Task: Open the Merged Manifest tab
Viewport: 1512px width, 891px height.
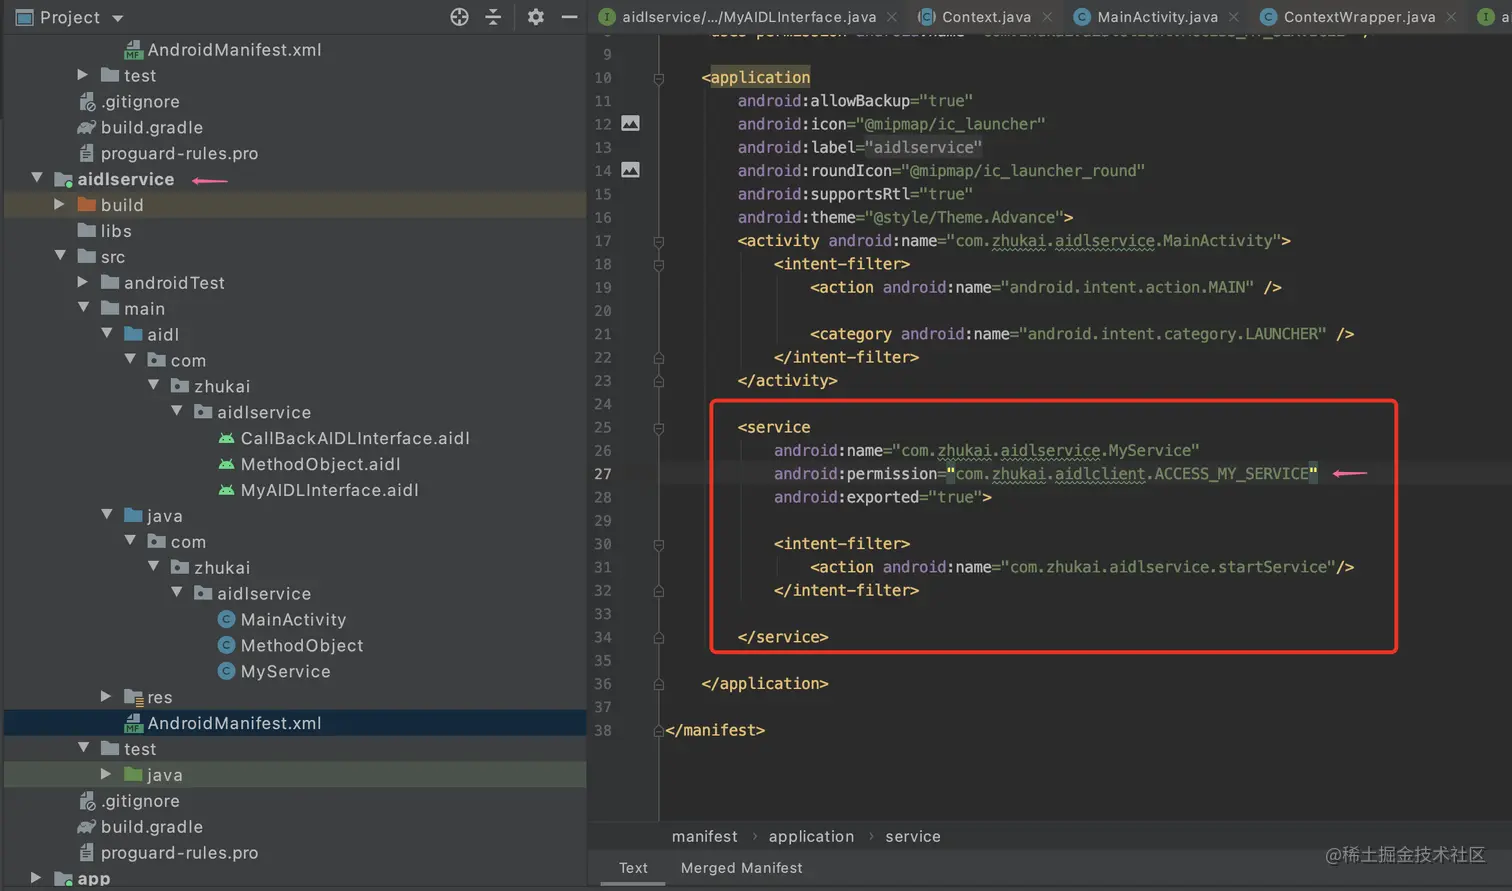Action: 741,868
